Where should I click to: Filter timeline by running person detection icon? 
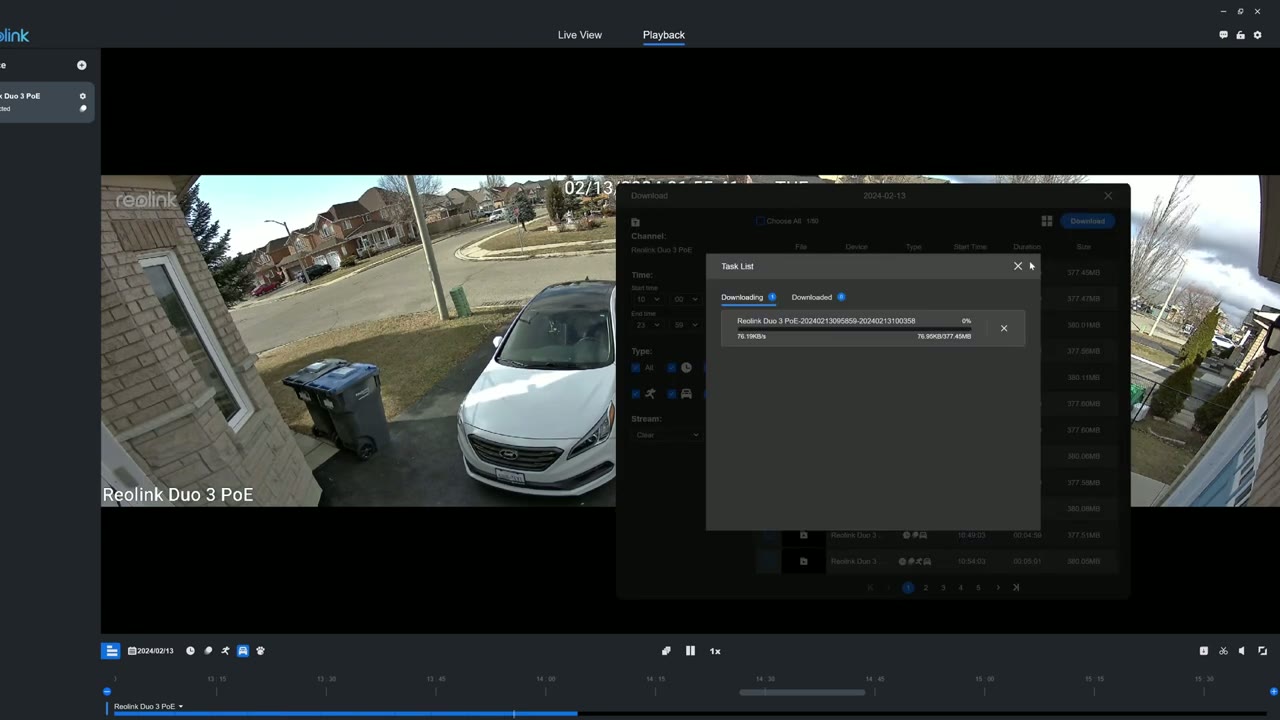click(x=225, y=651)
